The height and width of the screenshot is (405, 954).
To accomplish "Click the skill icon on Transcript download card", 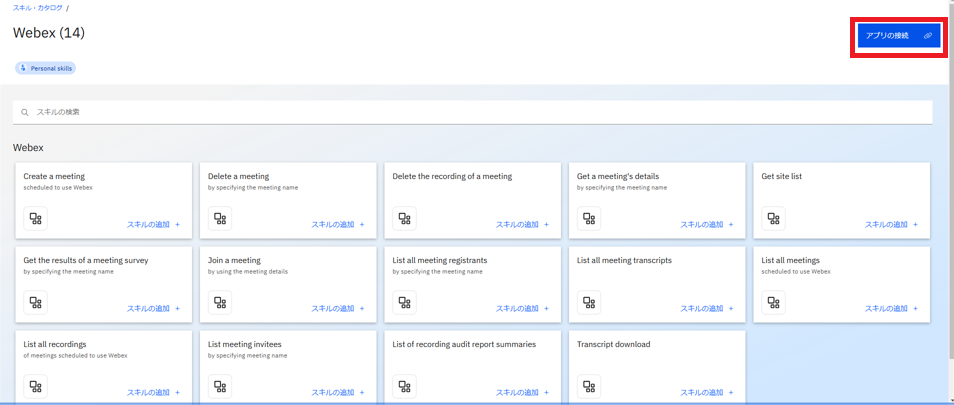I will pos(589,386).
